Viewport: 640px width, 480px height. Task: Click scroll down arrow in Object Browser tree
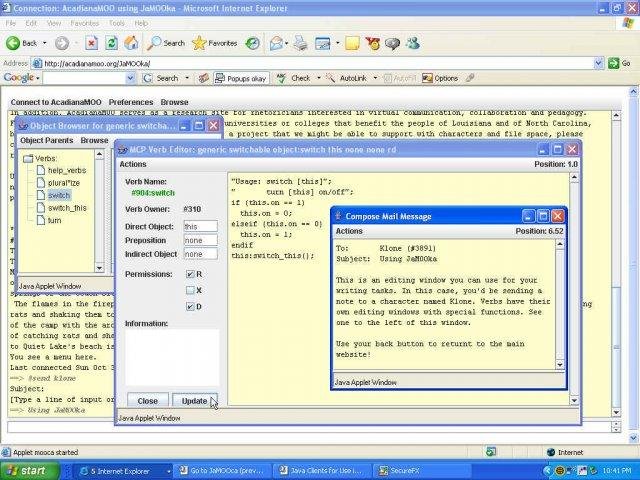pyautogui.click(x=99, y=268)
